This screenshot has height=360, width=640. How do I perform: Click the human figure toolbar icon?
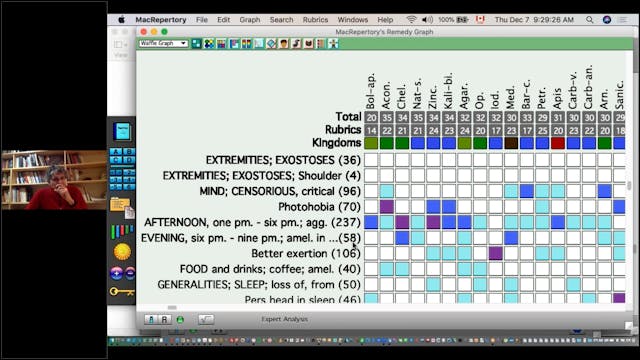click(x=333, y=43)
